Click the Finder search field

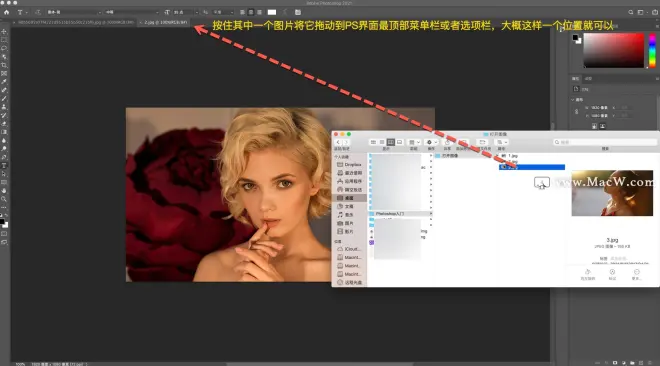tap(605, 142)
